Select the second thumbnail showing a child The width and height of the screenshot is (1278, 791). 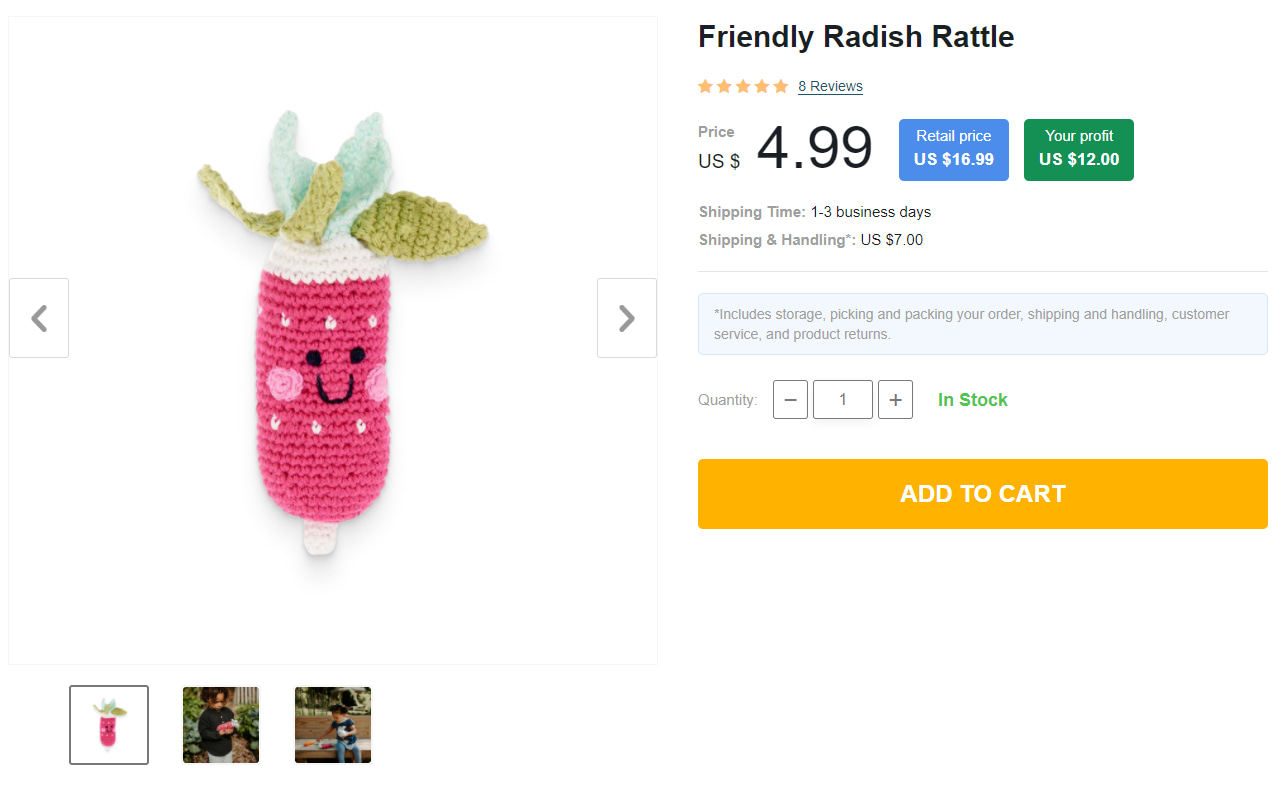tap(220, 724)
